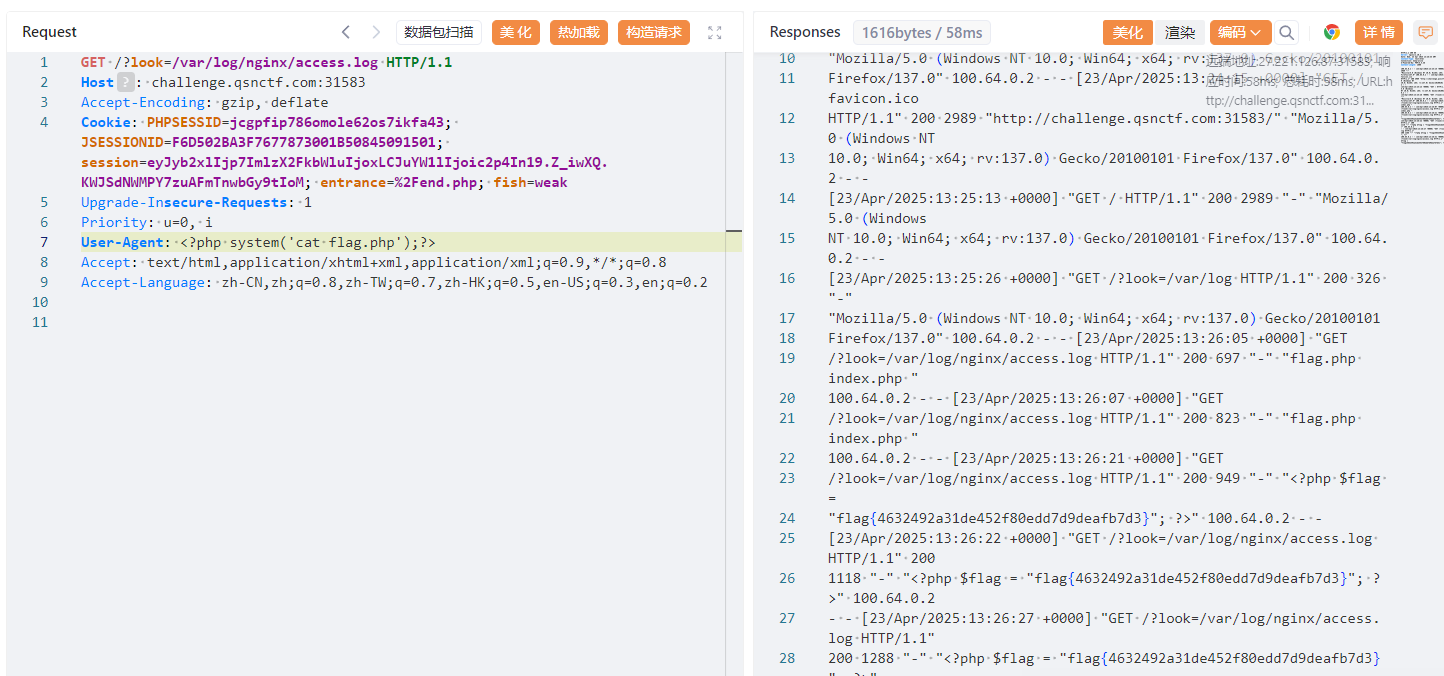
Task: Click the Request panel title
Action: click(x=49, y=32)
